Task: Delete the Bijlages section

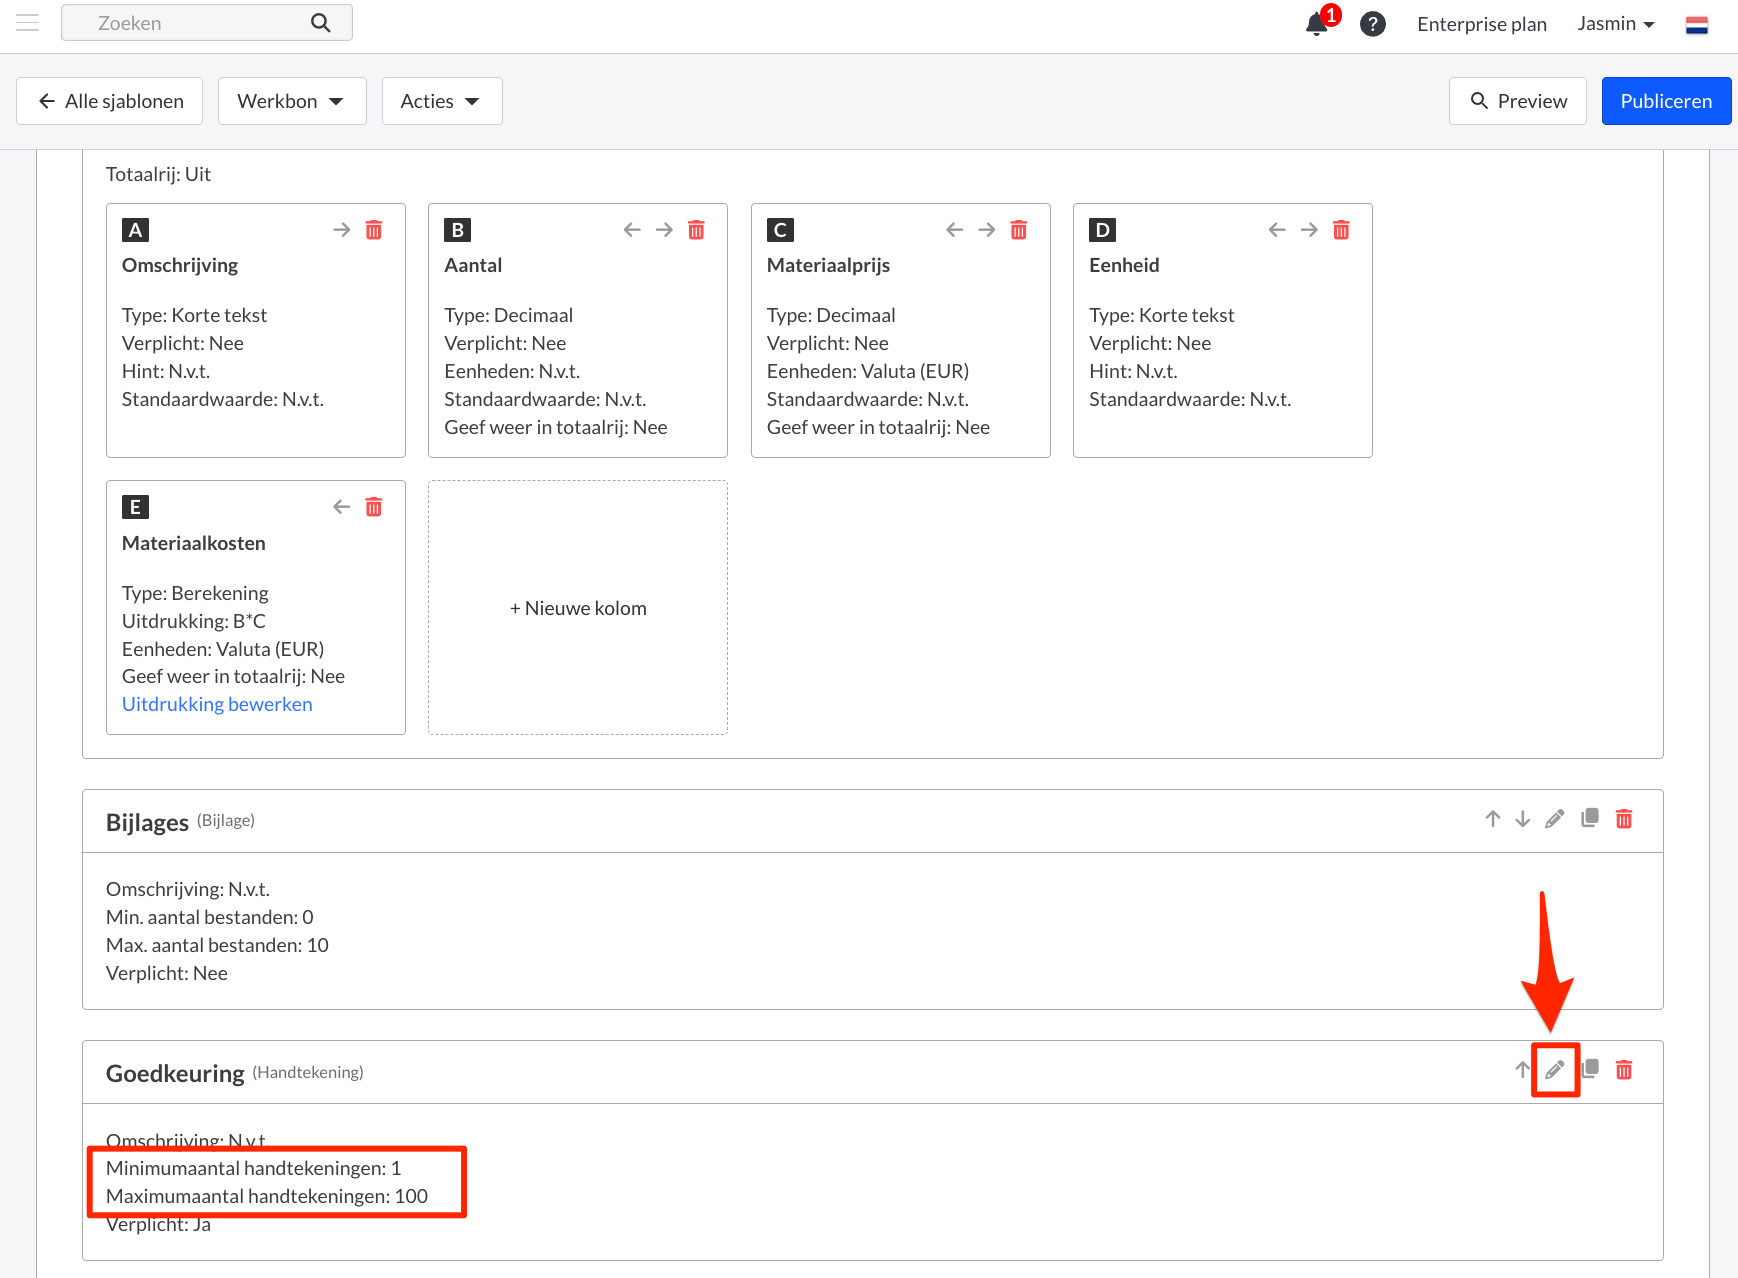Action: click(1624, 819)
